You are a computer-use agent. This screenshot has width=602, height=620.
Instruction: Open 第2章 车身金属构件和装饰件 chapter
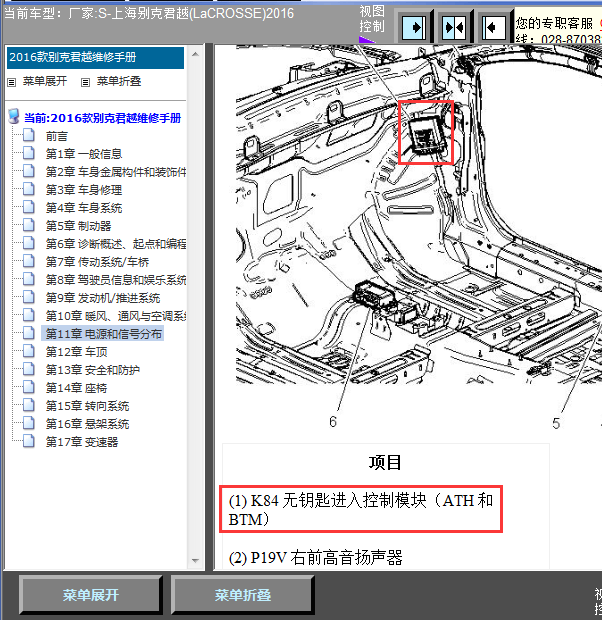(115, 172)
